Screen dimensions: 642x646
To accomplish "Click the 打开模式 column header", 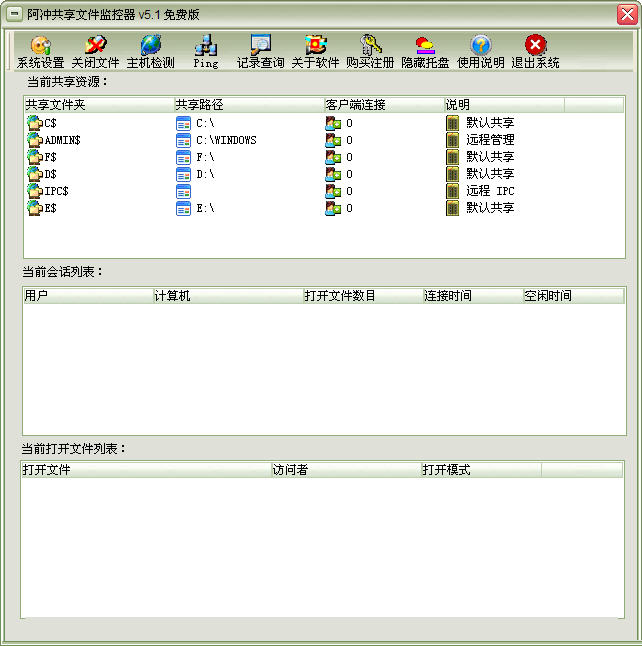I will click(481, 470).
